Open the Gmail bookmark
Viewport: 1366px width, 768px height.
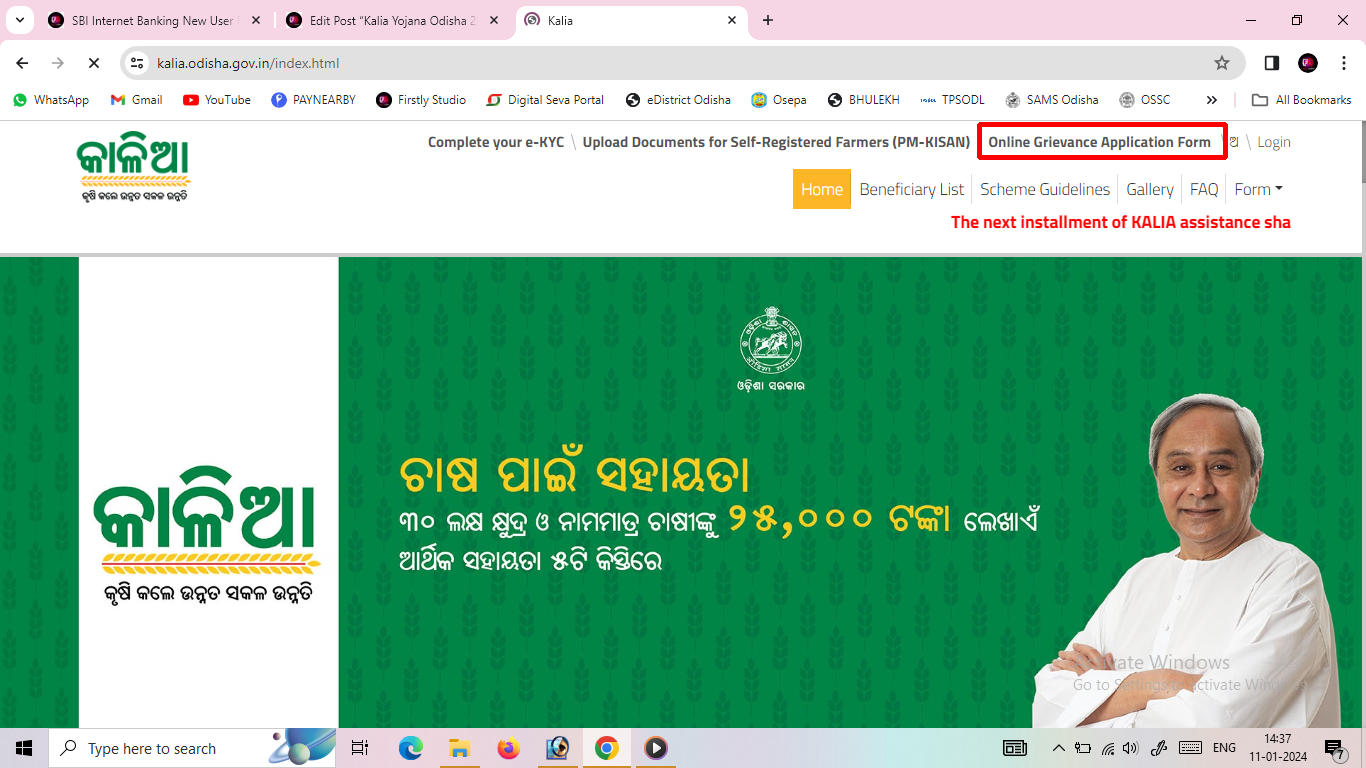pos(136,99)
